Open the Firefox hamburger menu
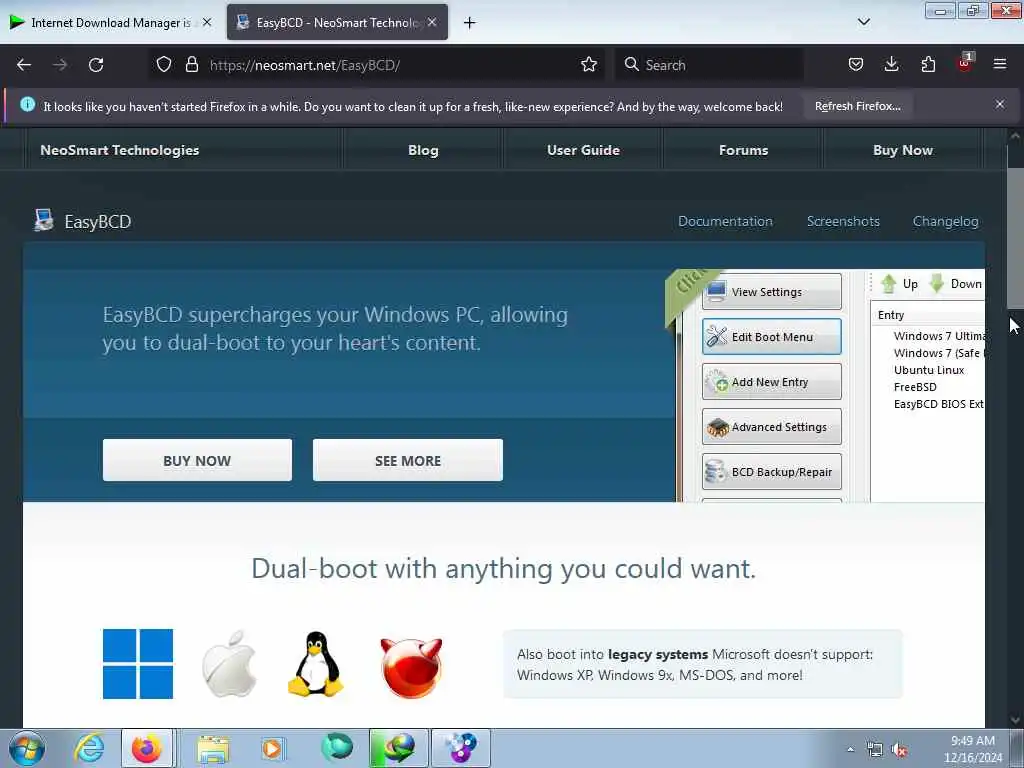 point(1000,64)
